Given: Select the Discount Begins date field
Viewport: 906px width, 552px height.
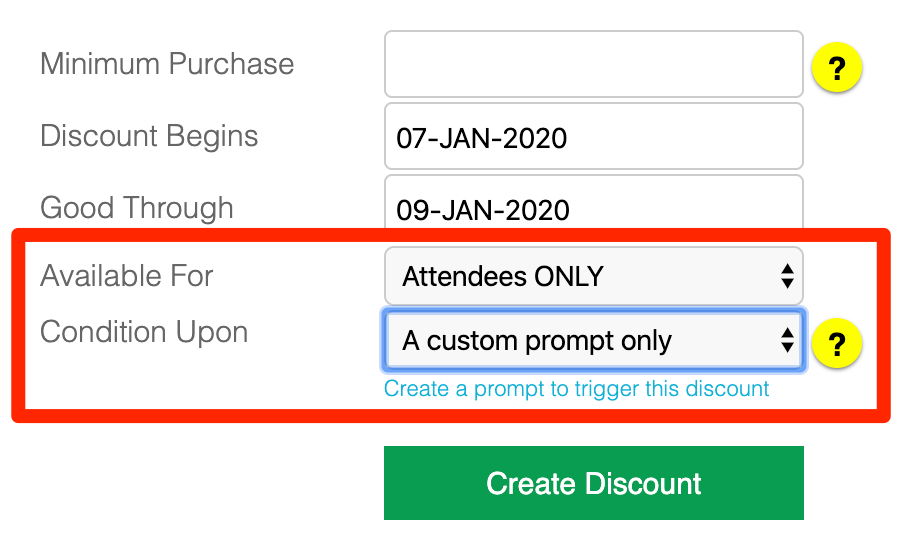Looking at the screenshot, I should [x=594, y=136].
